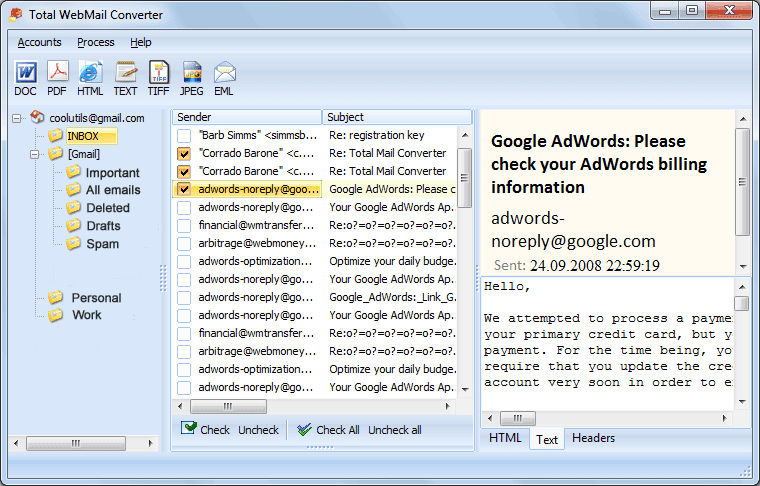Uncheck the first Corrado Barone email
760x486 pixels.
(x=184, y=154)
